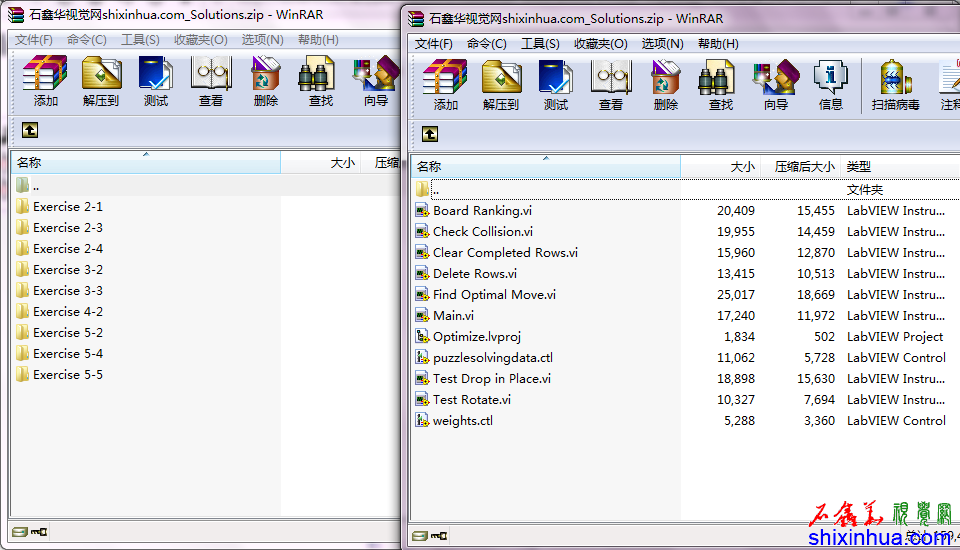Select the weights.ctl file entry
This screenshot has height=550, width=960.
[x=462, y=421]
